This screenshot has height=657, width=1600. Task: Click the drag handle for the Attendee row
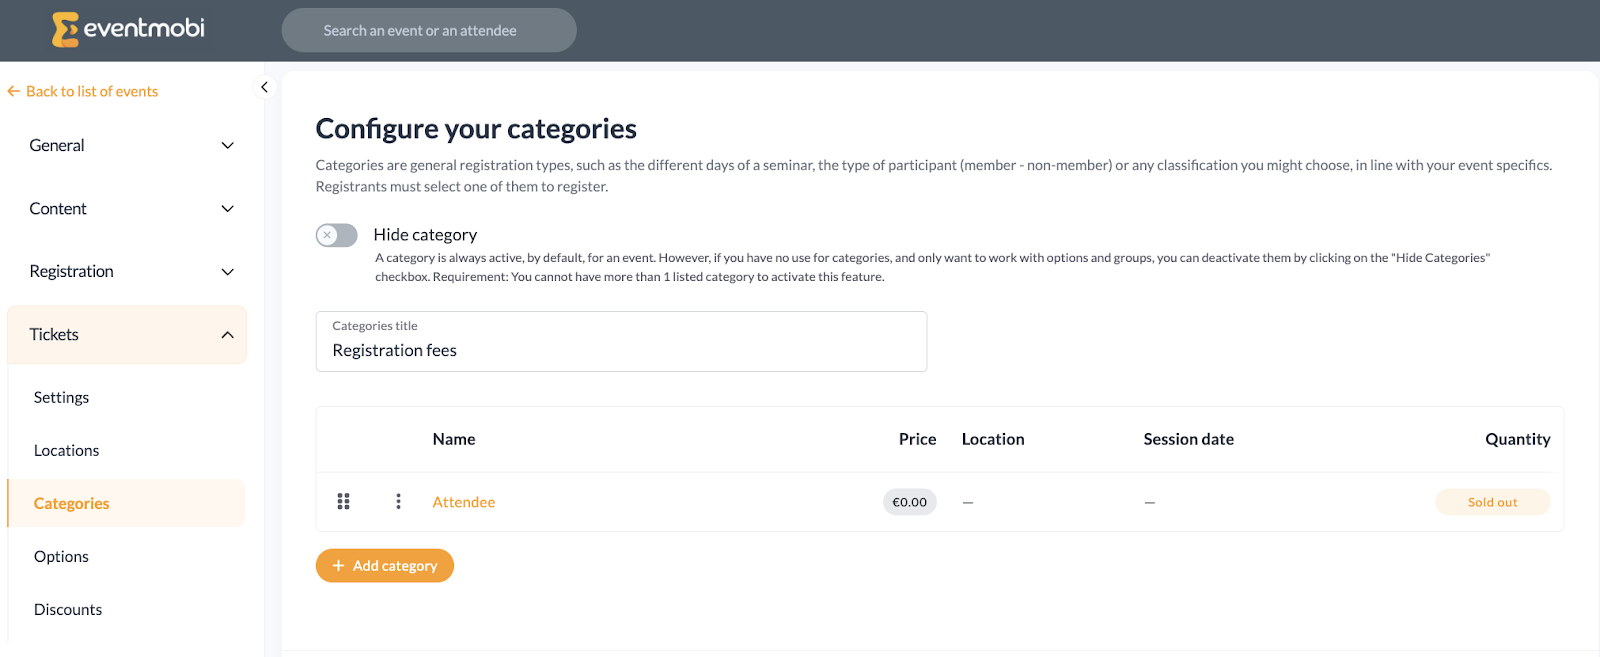pos(343,501)
